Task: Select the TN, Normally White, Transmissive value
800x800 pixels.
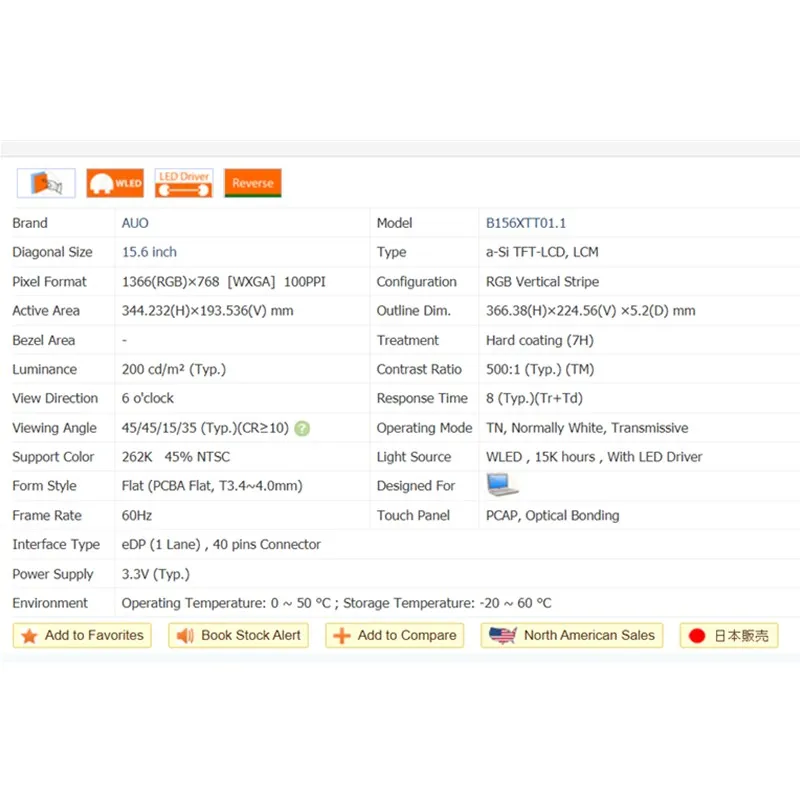Action: (587, 428)
